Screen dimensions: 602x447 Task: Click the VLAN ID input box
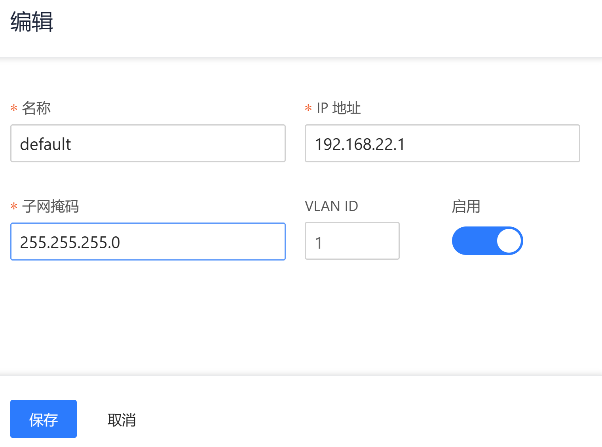coord(352,241)
